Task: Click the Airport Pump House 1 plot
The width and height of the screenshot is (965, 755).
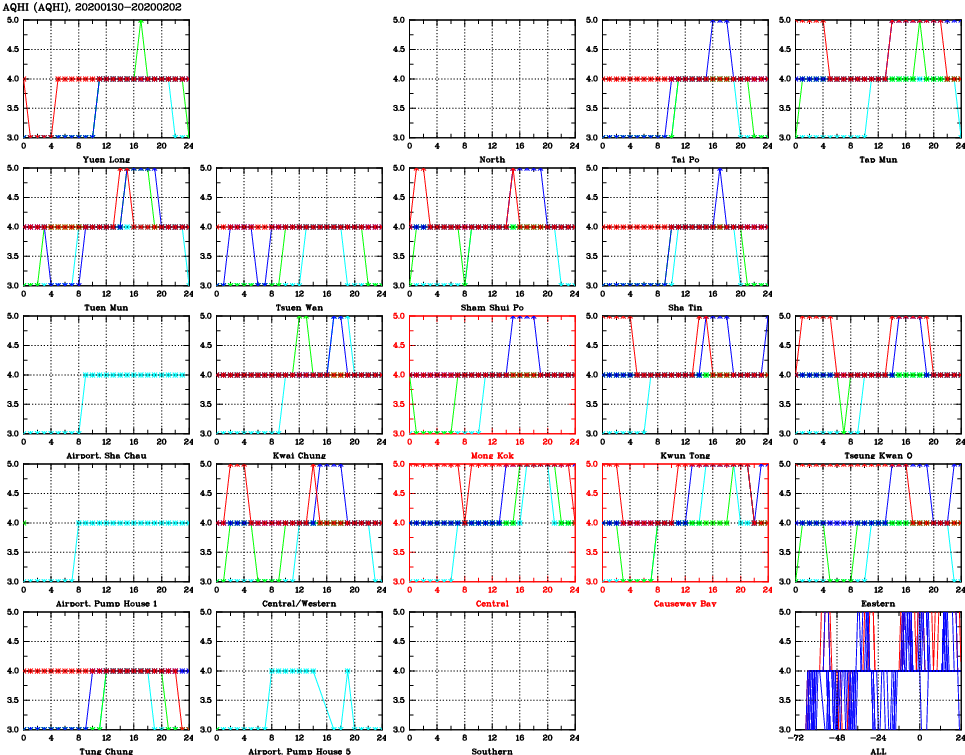Action: pyautogui.click(x=106, y=522)
